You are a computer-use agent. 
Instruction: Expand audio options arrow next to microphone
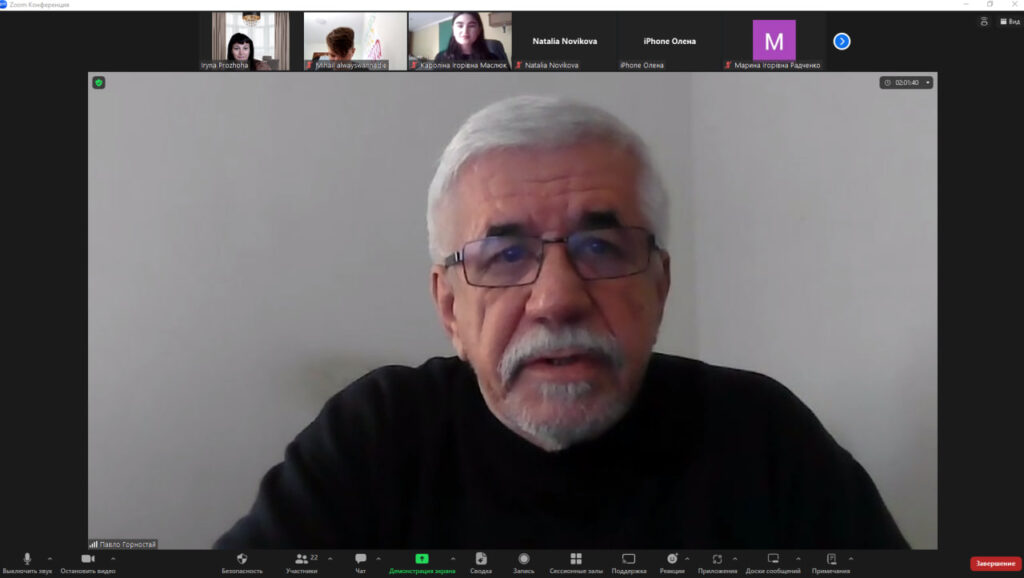[x=50, y=559]
